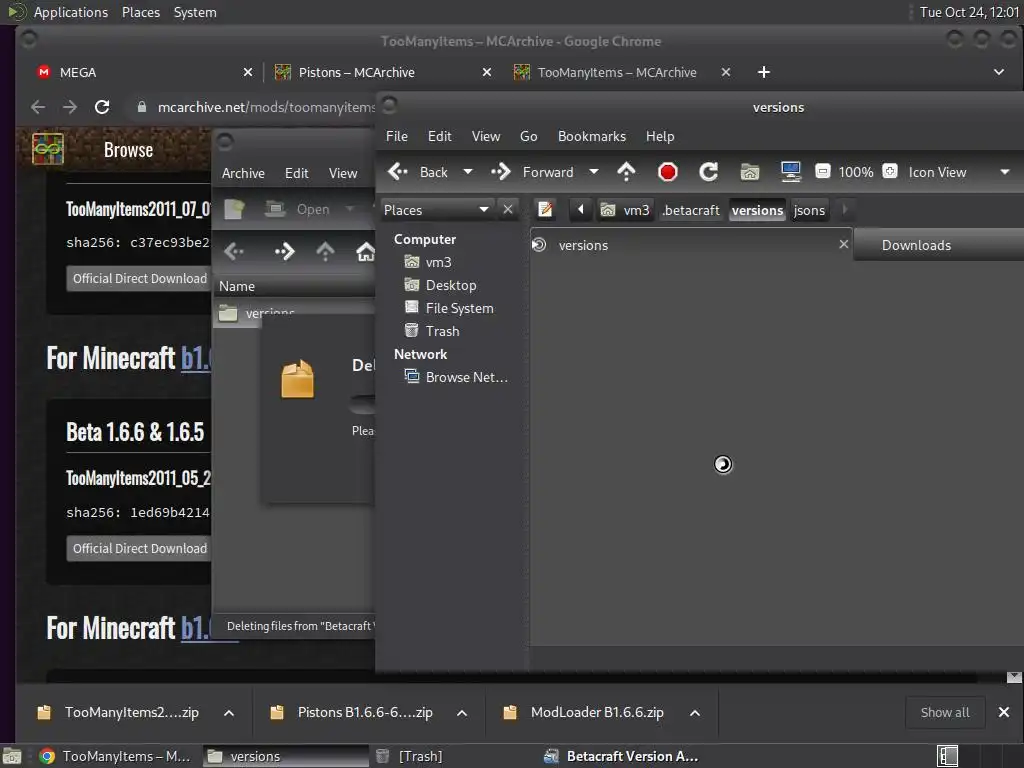Close the versions file manager tab
This screenshot has height=768, width=1024.
coord(843,244)
